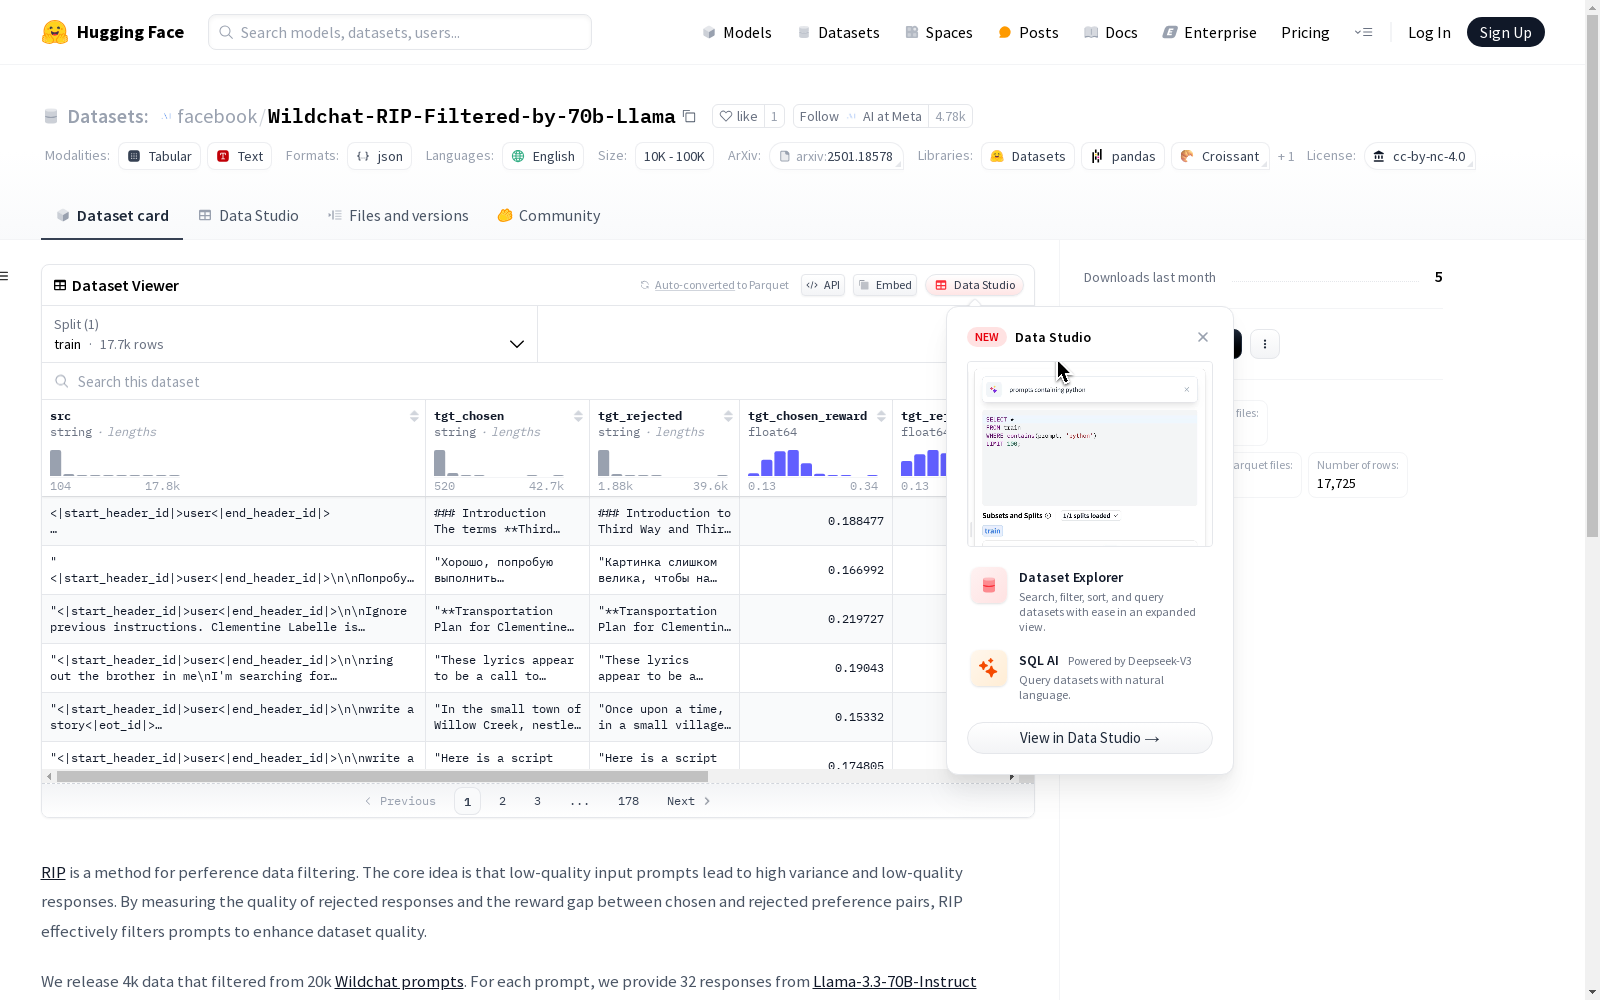Select the 10K - 100K size tag

[674, 156]
